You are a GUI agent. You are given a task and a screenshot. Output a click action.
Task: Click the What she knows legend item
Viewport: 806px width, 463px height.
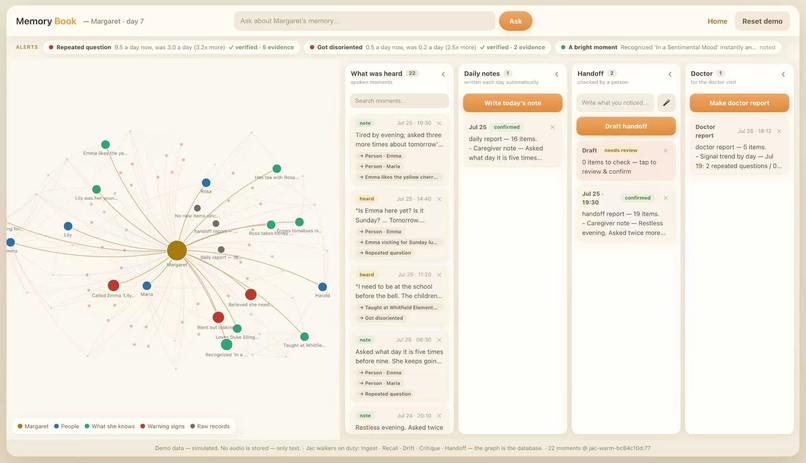[109, 427]
